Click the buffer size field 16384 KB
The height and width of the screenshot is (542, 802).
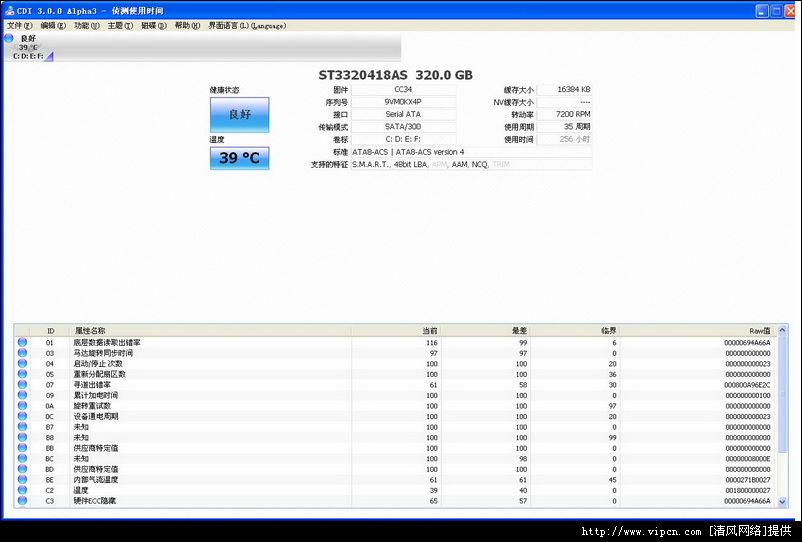565,89
